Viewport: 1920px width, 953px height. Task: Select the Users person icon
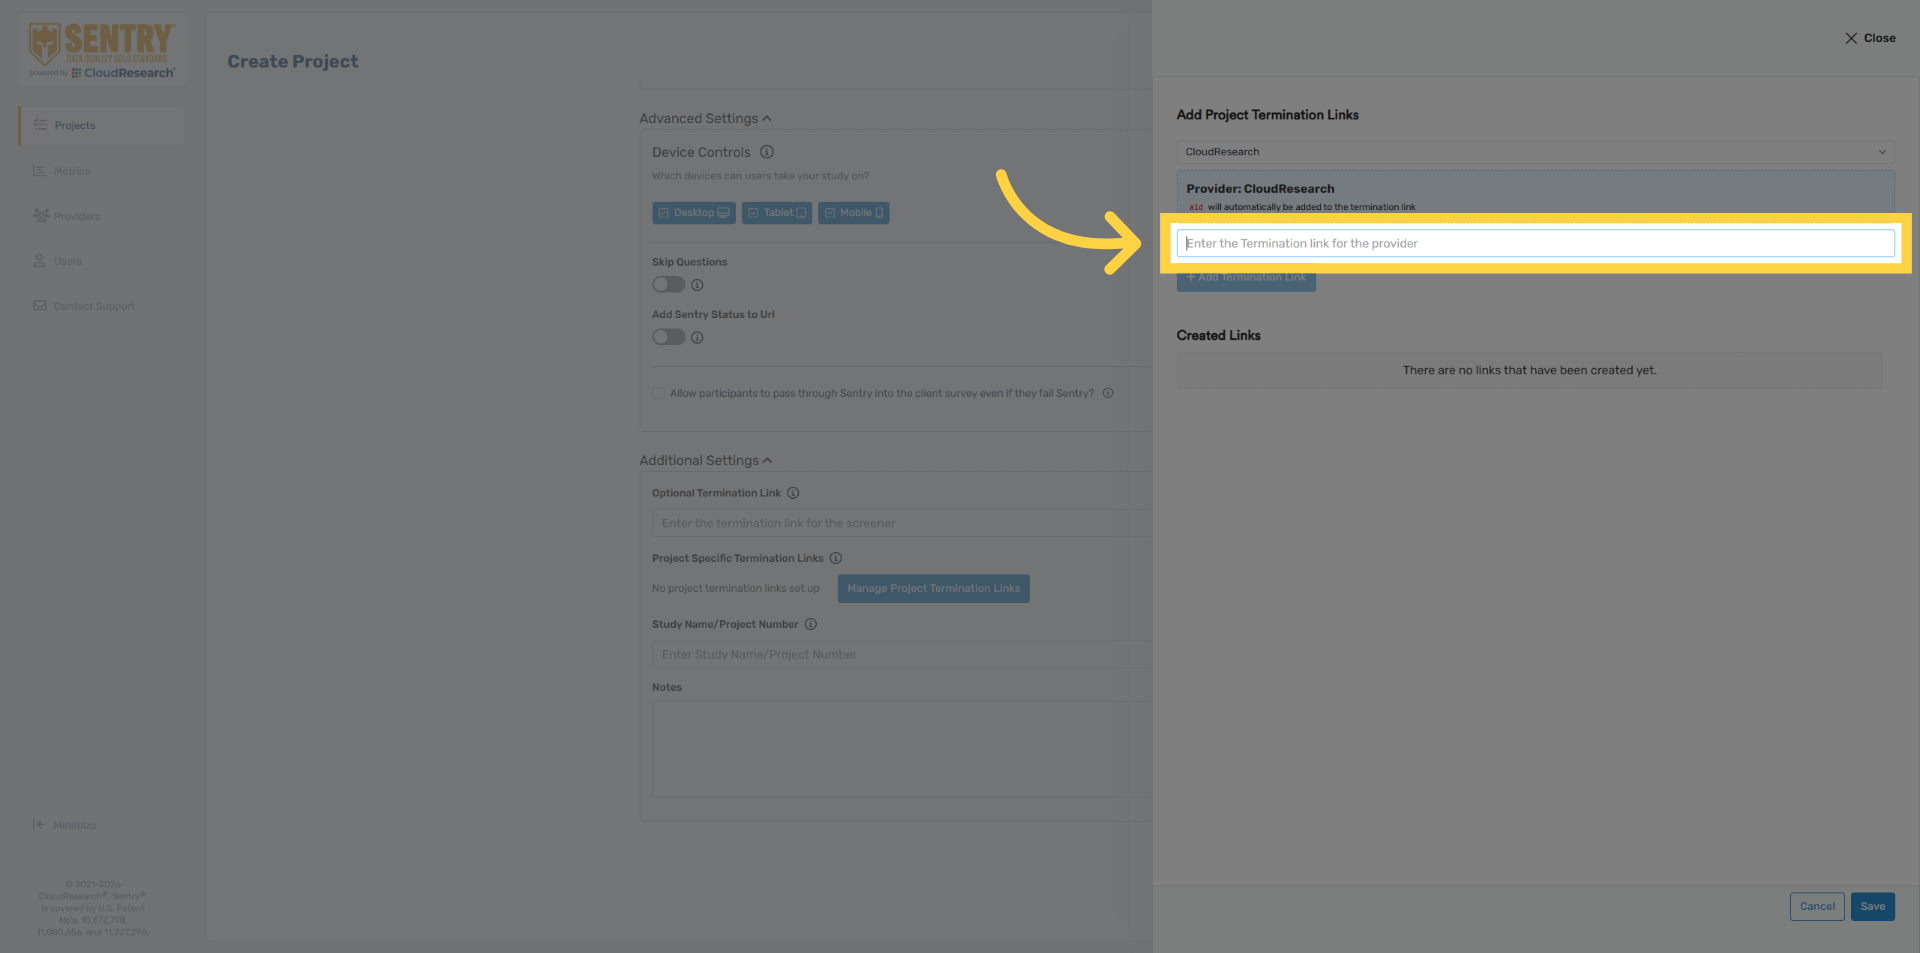(x=40, y=260)
